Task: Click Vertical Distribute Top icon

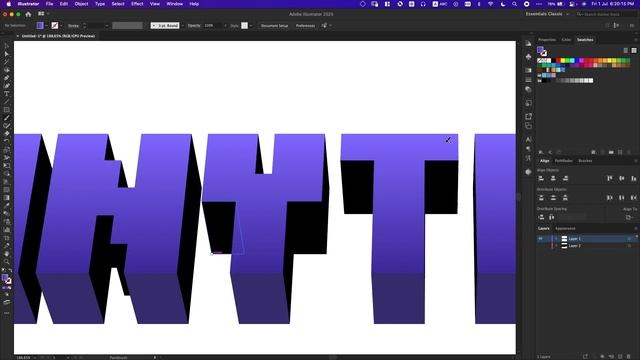Action: pos(541,198)
